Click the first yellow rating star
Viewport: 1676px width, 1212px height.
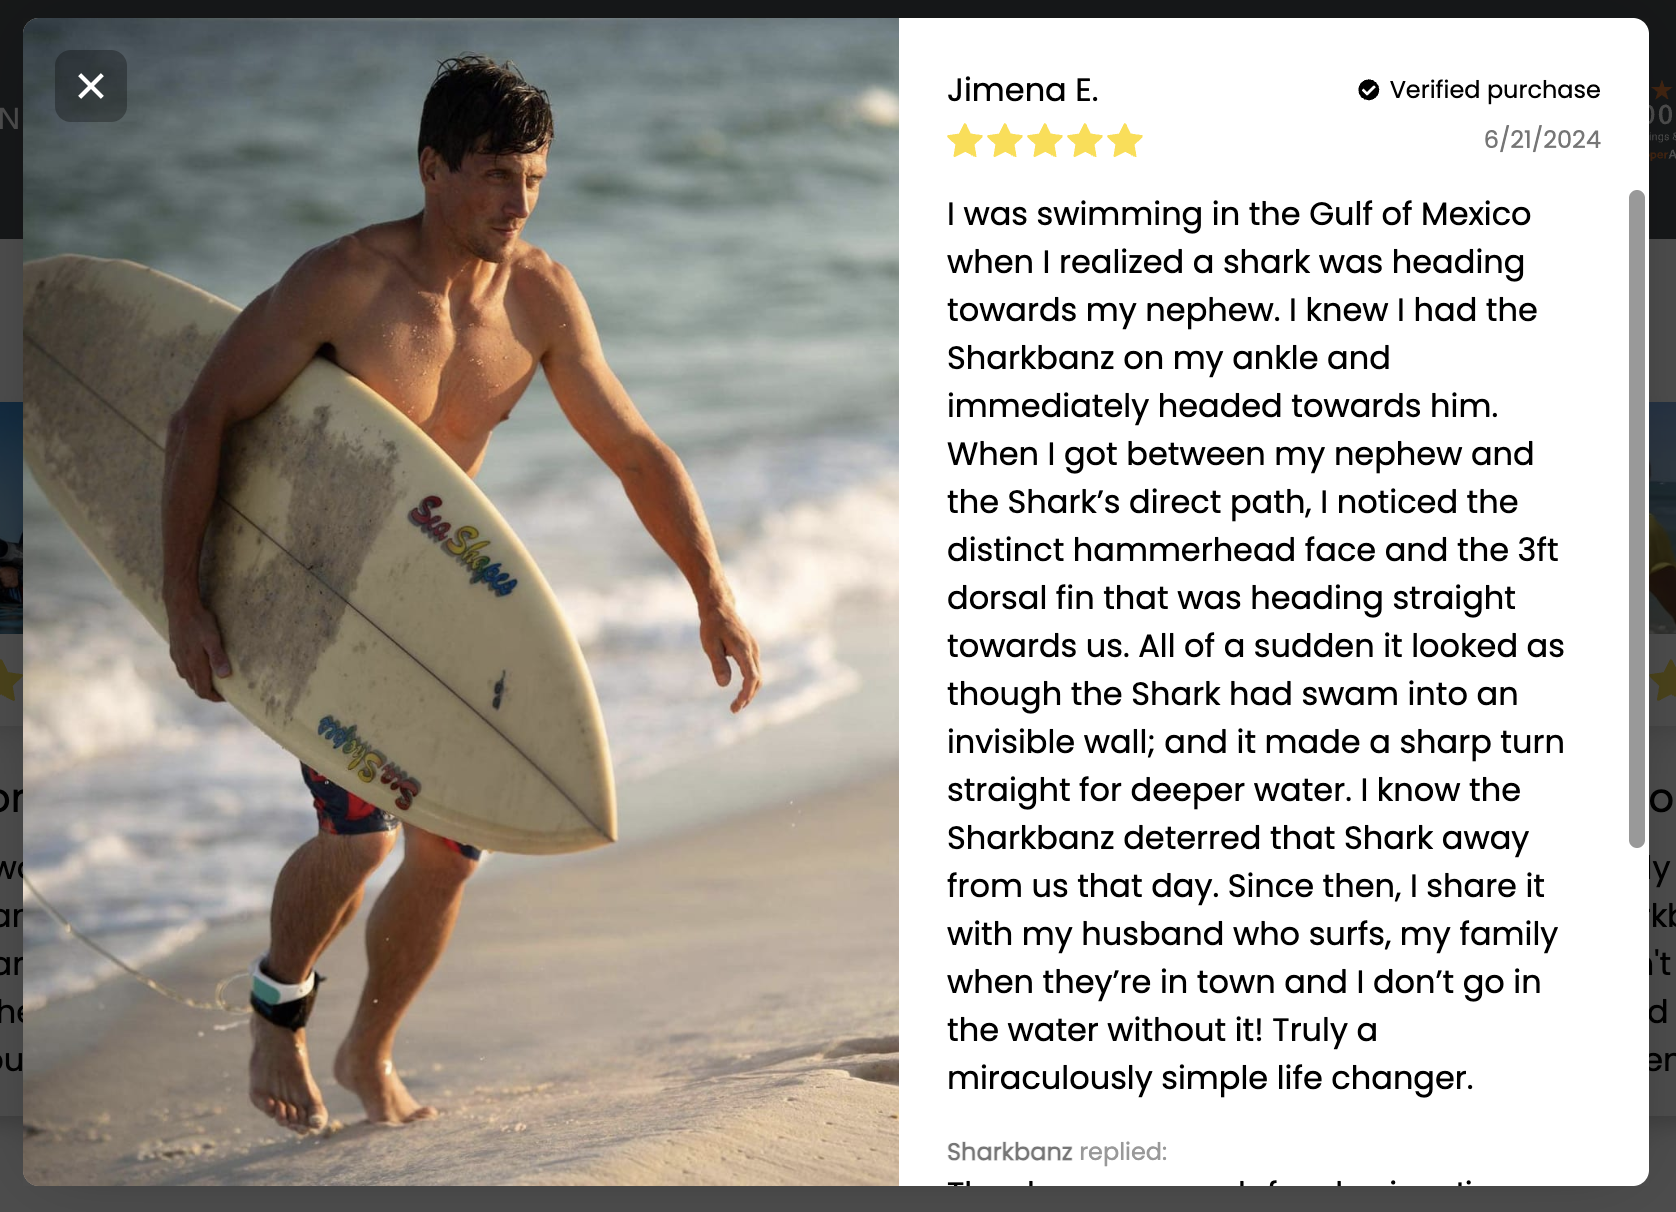point(965,141)
